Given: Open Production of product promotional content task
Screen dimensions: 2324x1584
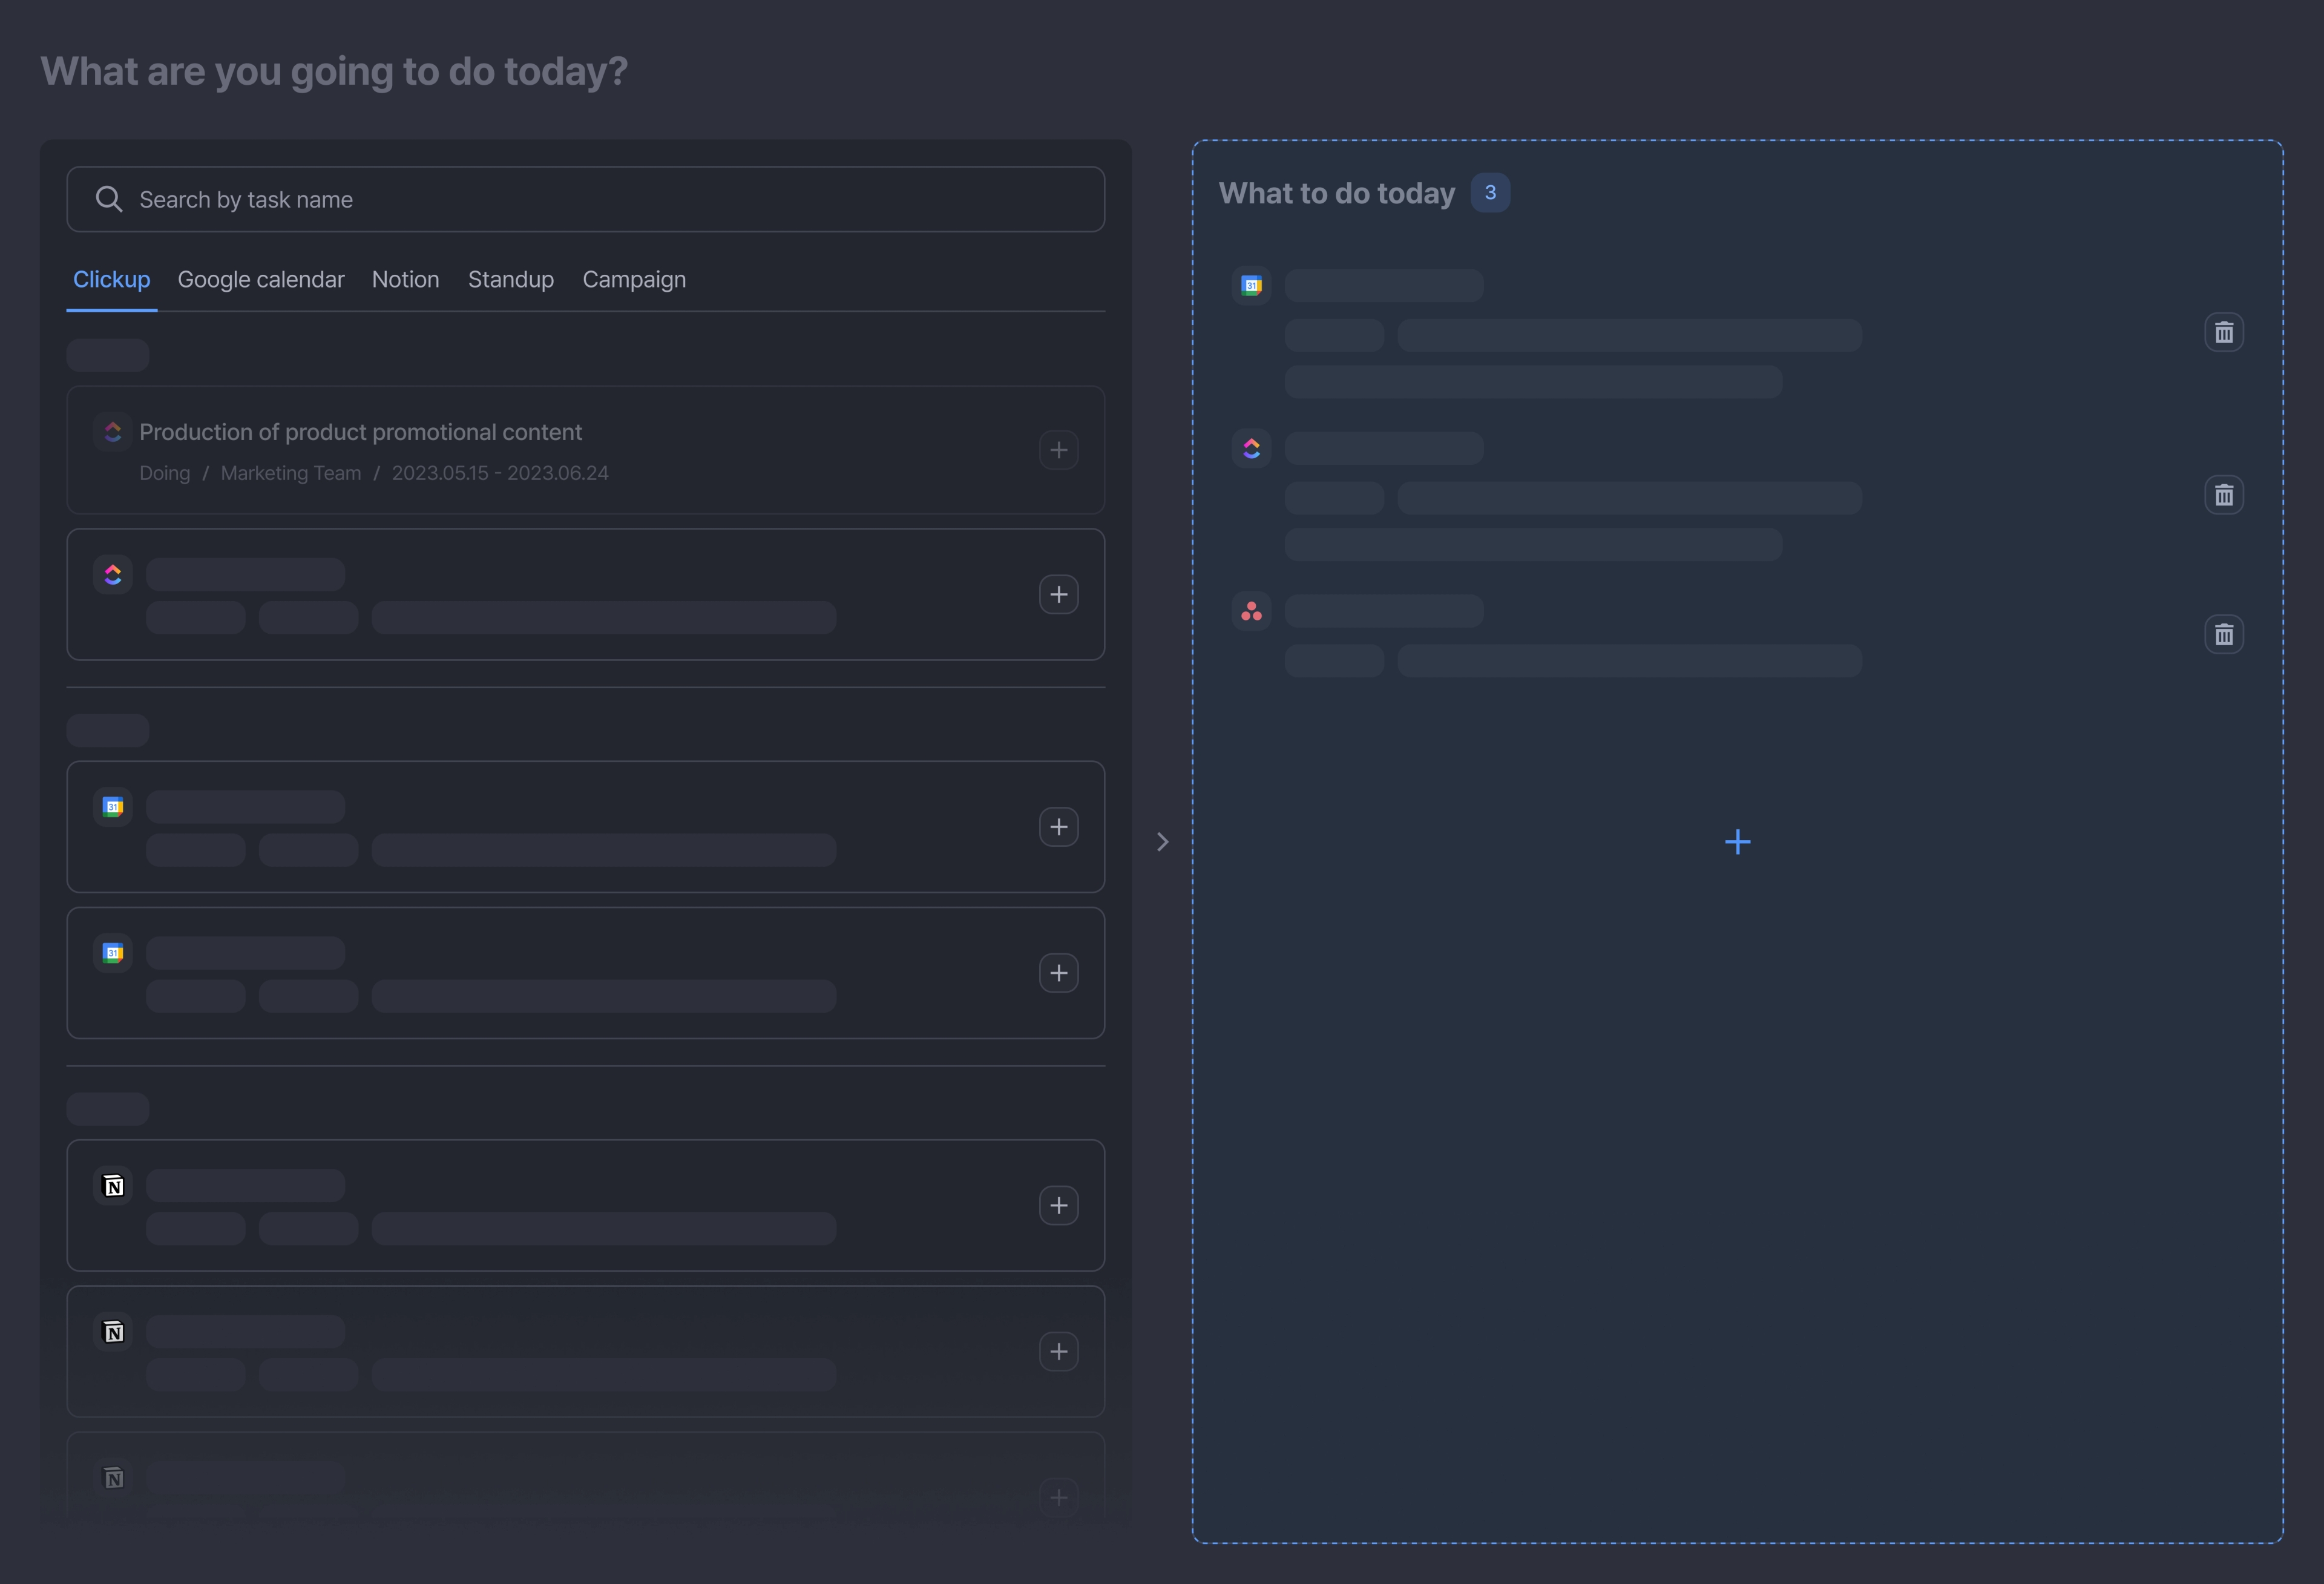Looking at the screenshot, I should tap(585, 450).
